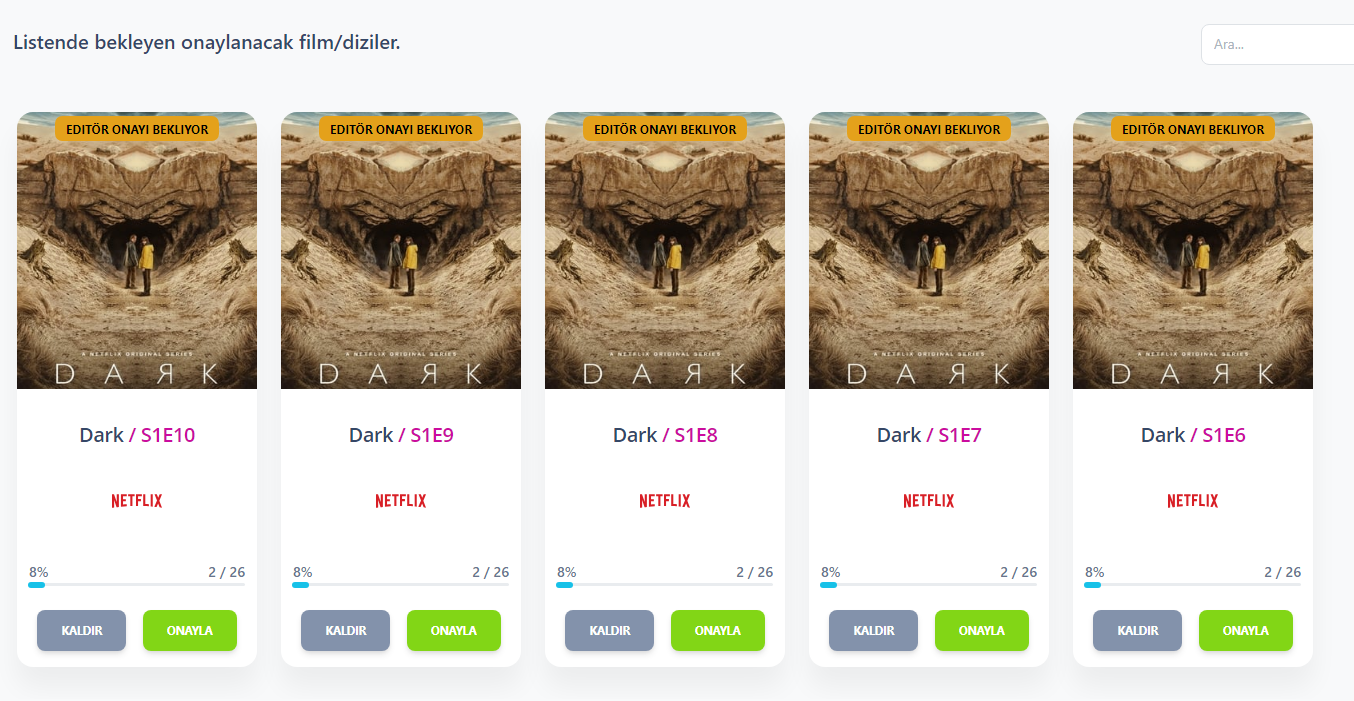Click the Dark / S1E7 title link

(x=929, y=435)
